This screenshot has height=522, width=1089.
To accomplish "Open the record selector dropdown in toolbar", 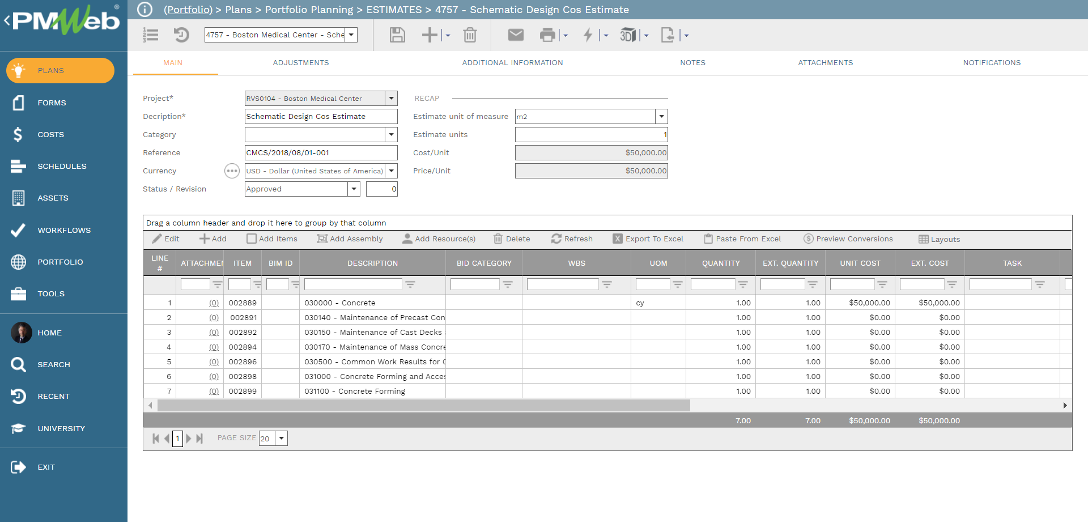I will pyautogui.click(x=351, y=35).
